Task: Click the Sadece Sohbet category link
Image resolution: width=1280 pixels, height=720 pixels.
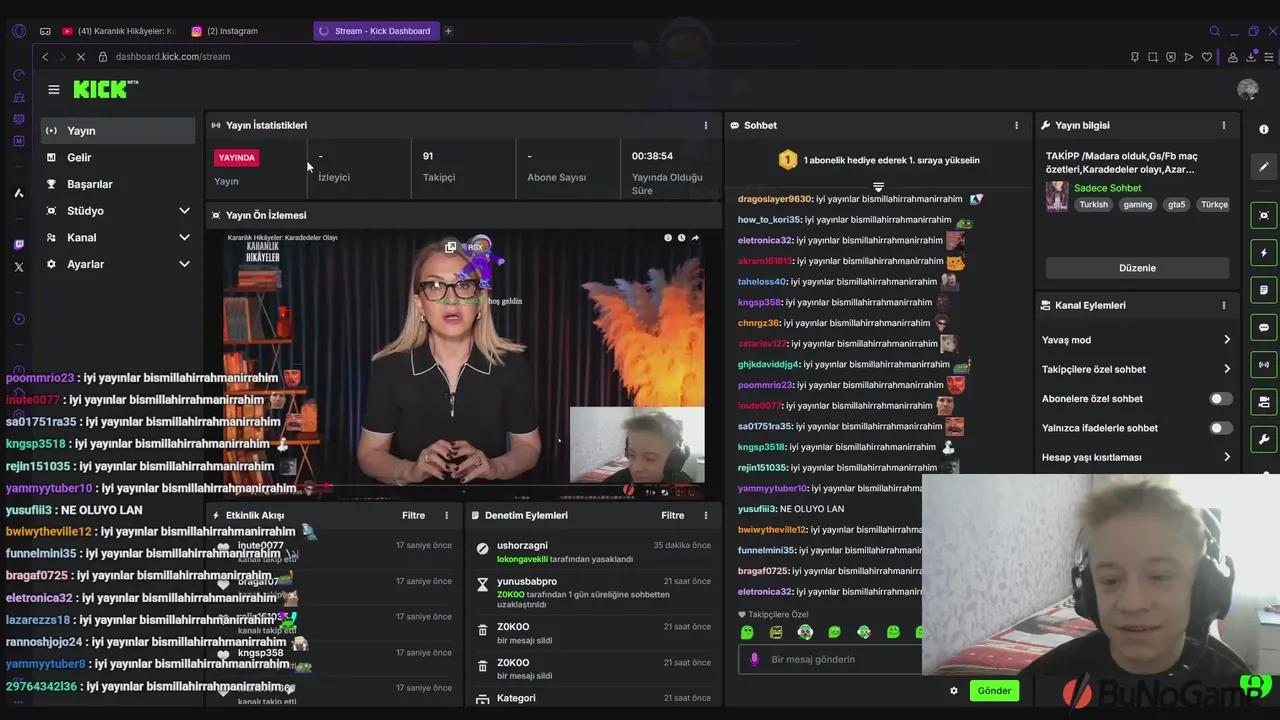Action: click(x=1107, y=188)
